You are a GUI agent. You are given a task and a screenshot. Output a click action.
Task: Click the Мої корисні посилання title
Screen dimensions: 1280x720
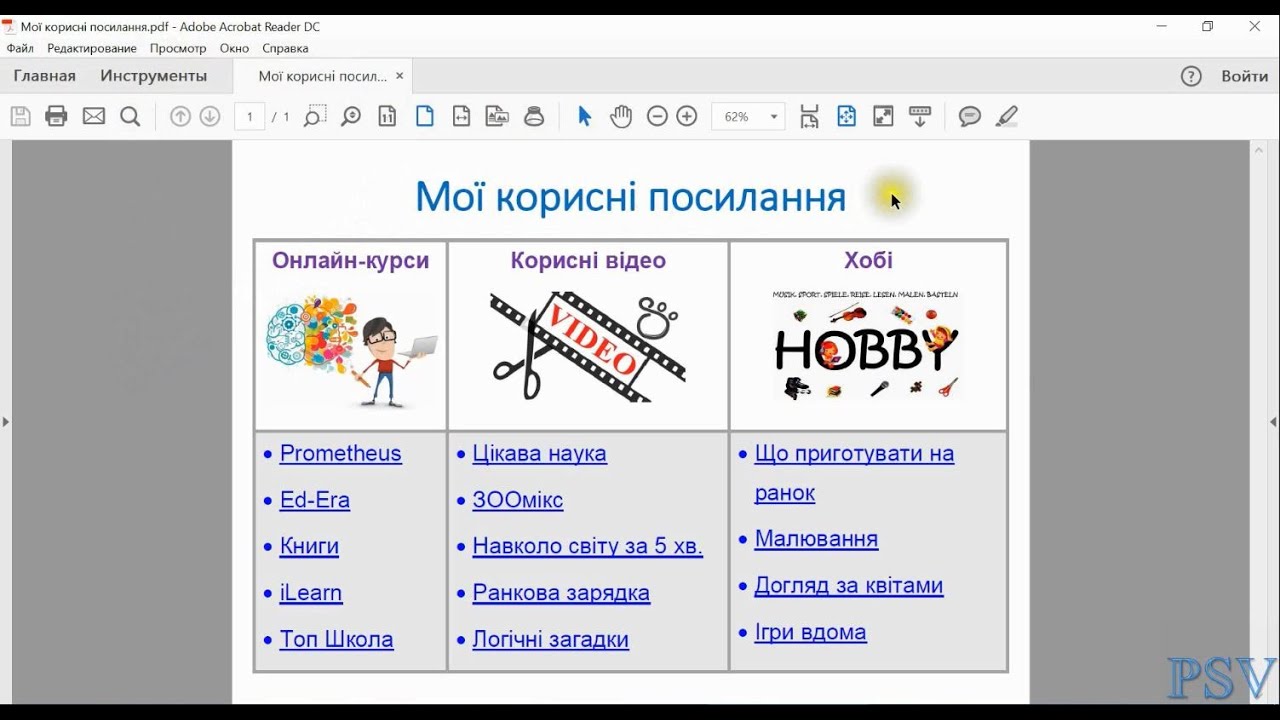tap(630, 197)
